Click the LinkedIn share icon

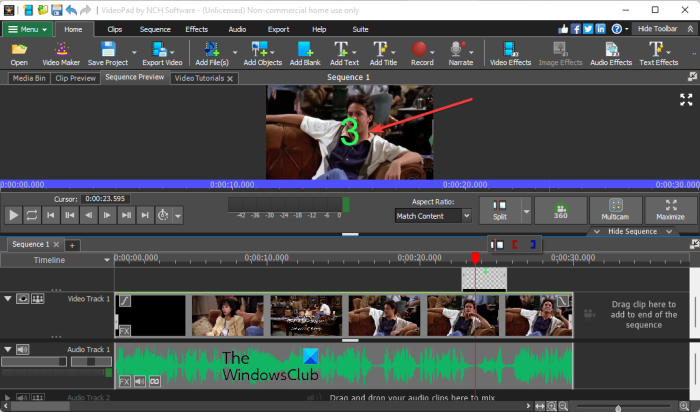600,29
